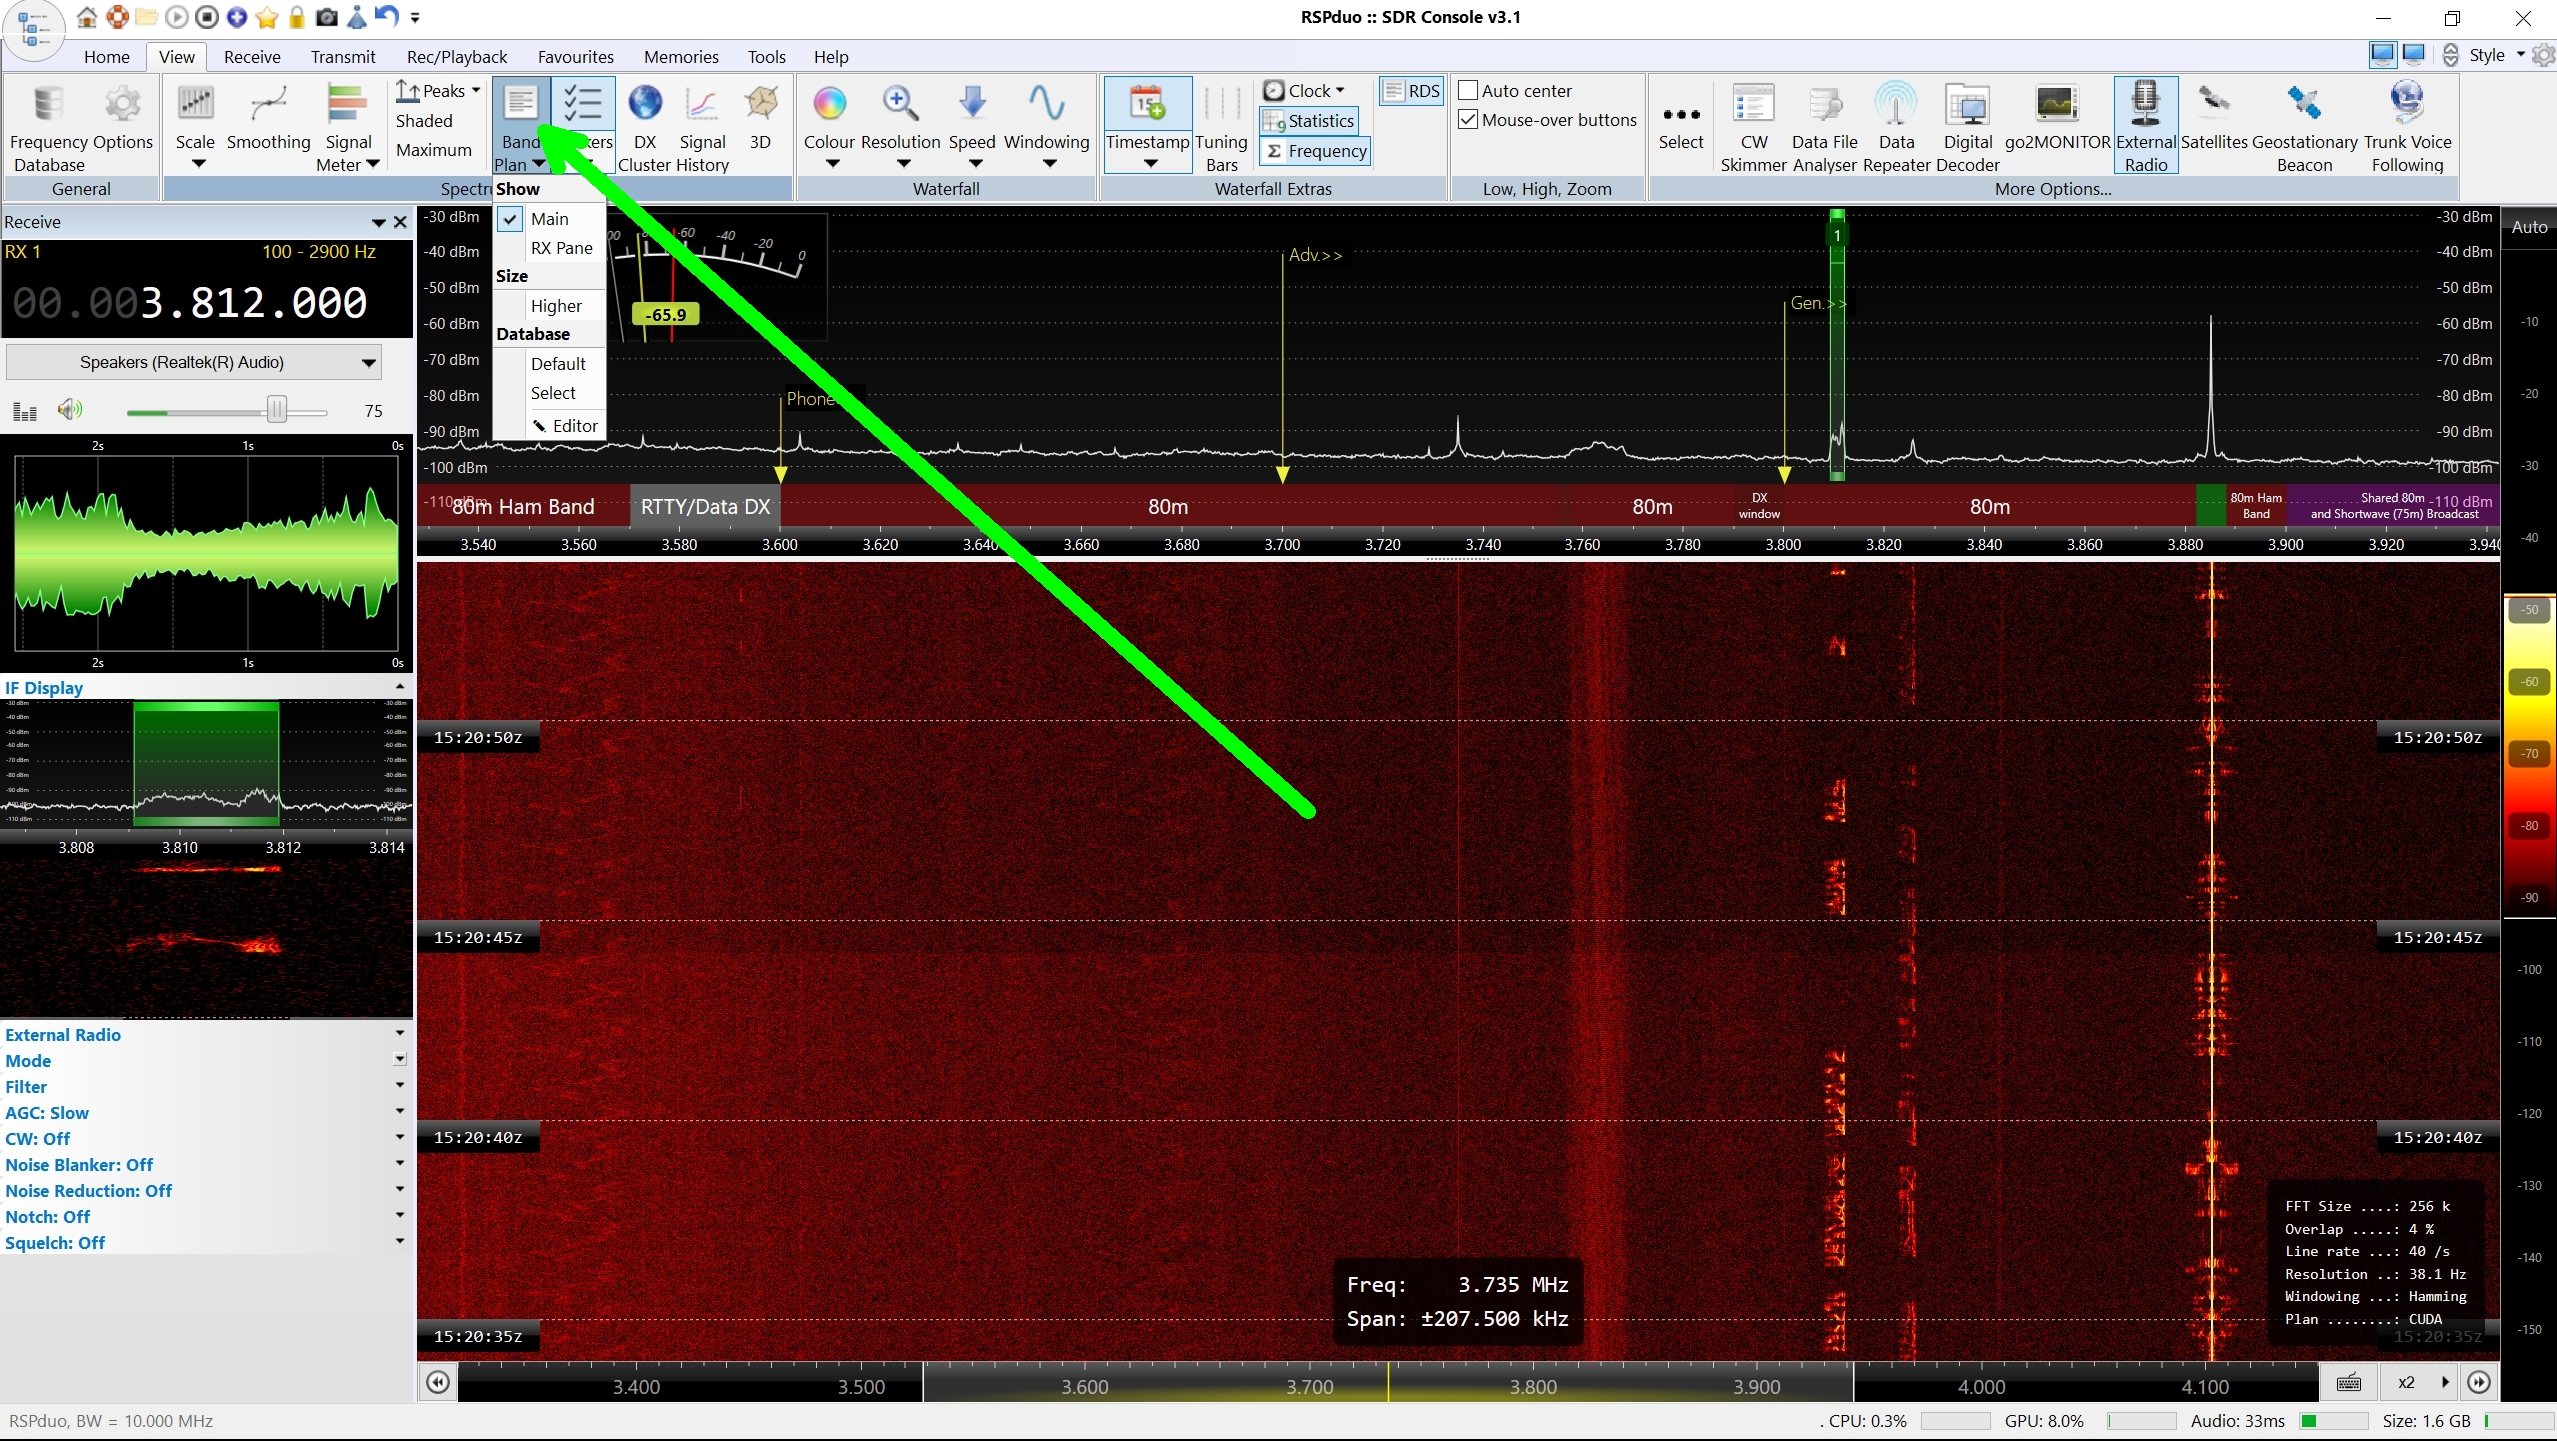Open the CW Skimmer tool
The image size is (2557, 1441).
coord(1753,104)
